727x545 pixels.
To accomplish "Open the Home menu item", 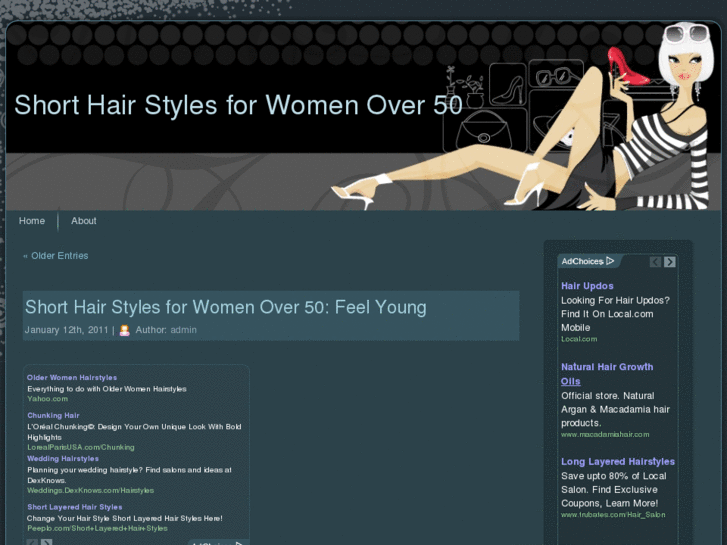I will pyautogui.click(x=32, y=221).
